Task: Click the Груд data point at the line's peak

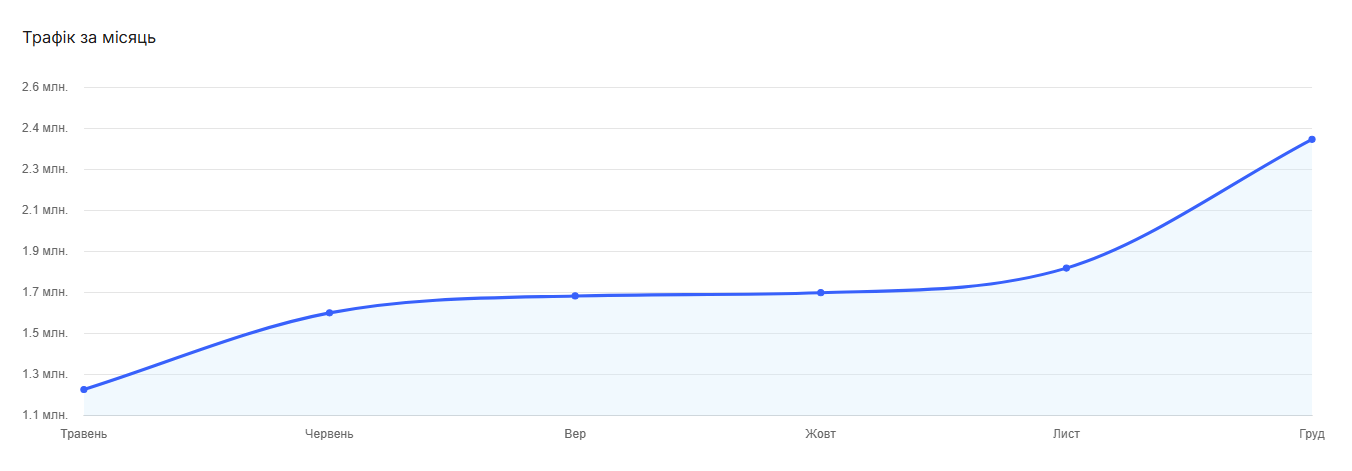Action: pos(1312,139)
